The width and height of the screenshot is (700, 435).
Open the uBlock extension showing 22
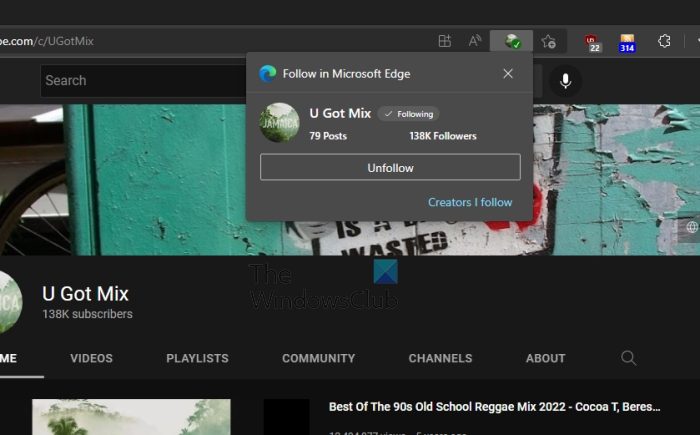coord(592,43)
